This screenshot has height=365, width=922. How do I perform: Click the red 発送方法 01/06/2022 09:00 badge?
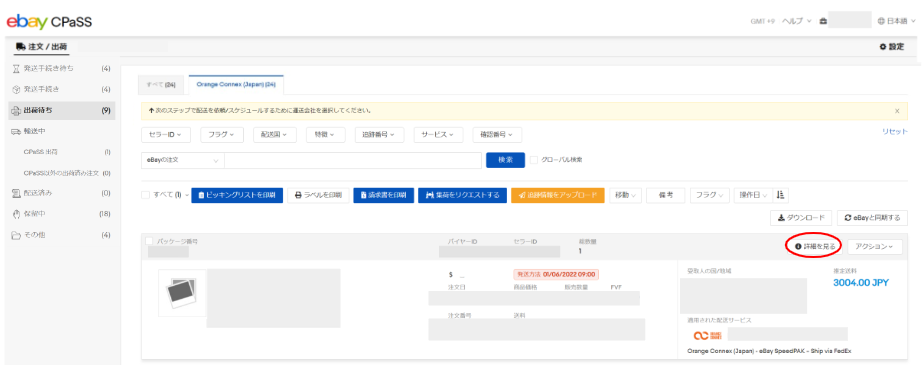556,274
